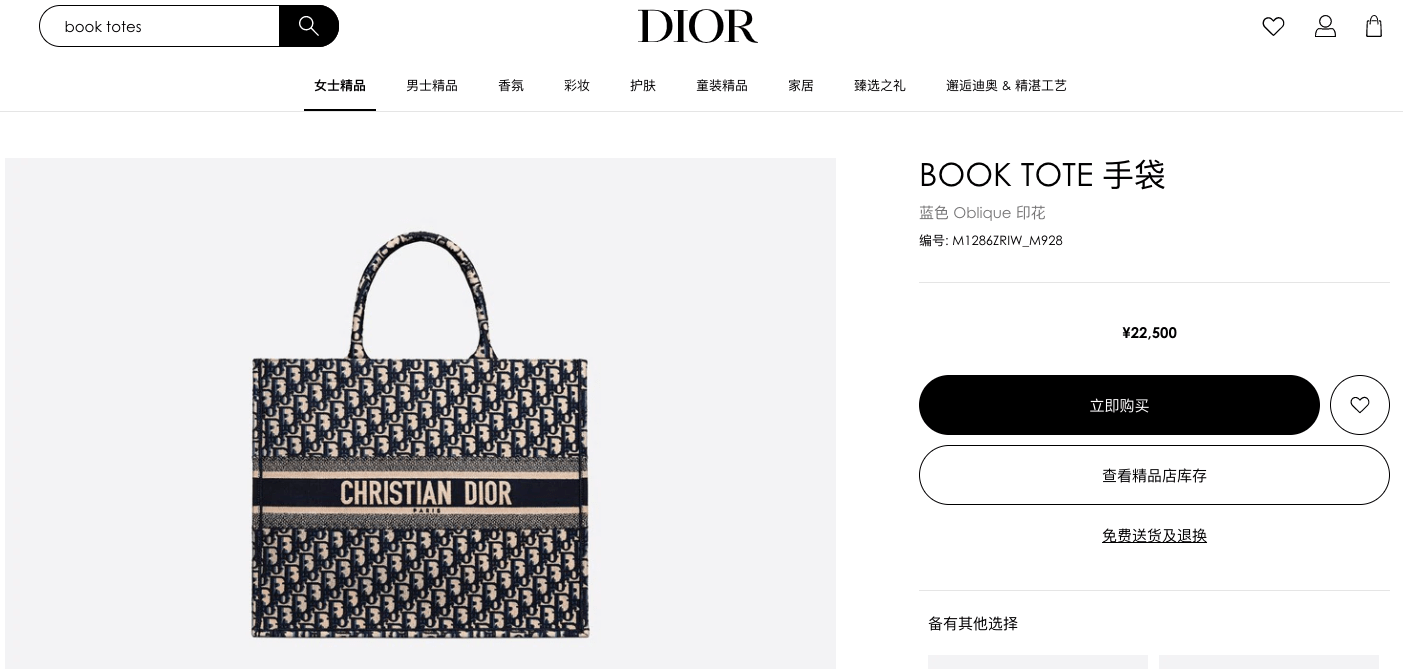Click the DIOR logo

click(x=698, y=26)
